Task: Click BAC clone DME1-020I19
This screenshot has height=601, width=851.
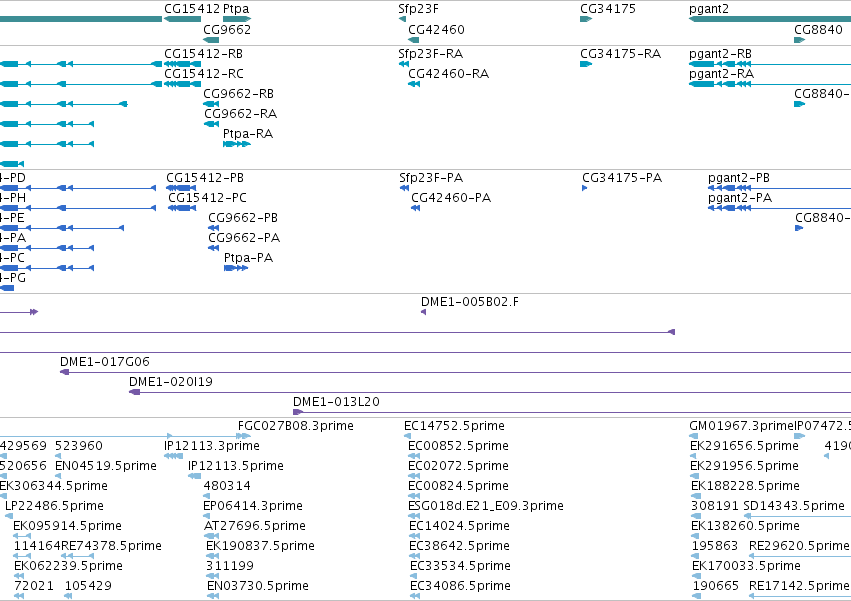Action: point(171,382)
